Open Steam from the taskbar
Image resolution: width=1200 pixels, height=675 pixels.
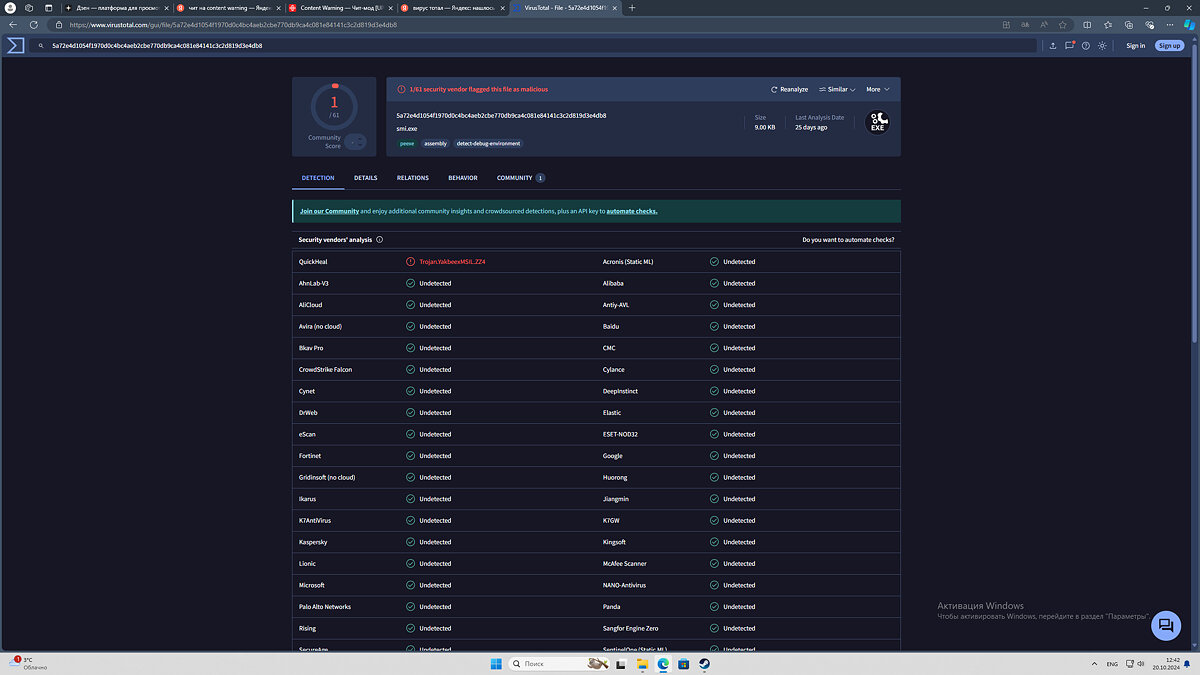pyautogui.click(x=704, y=663)
